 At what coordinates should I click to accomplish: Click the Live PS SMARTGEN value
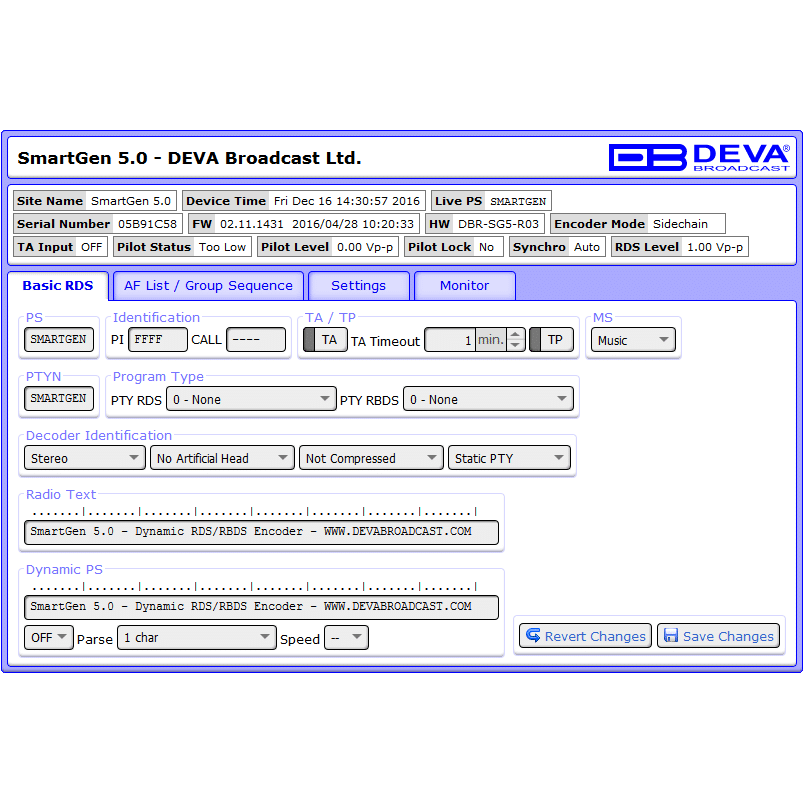[518, 202]
